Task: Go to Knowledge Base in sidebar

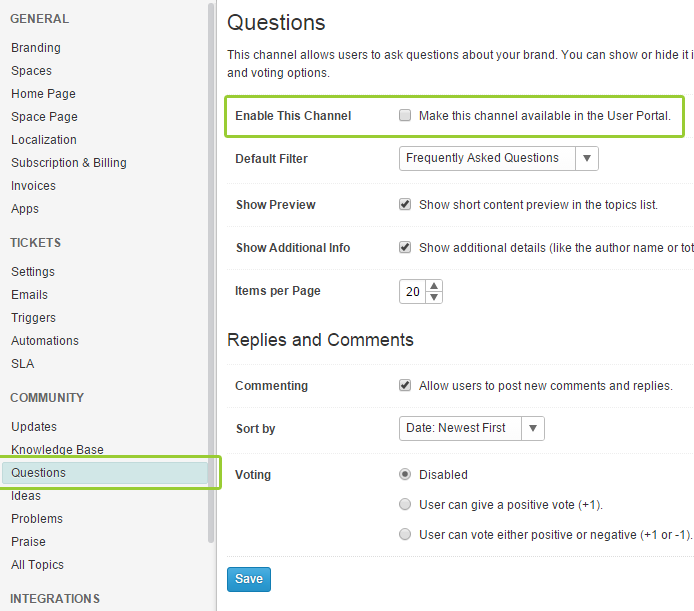Action: click(x=57, y=450)
